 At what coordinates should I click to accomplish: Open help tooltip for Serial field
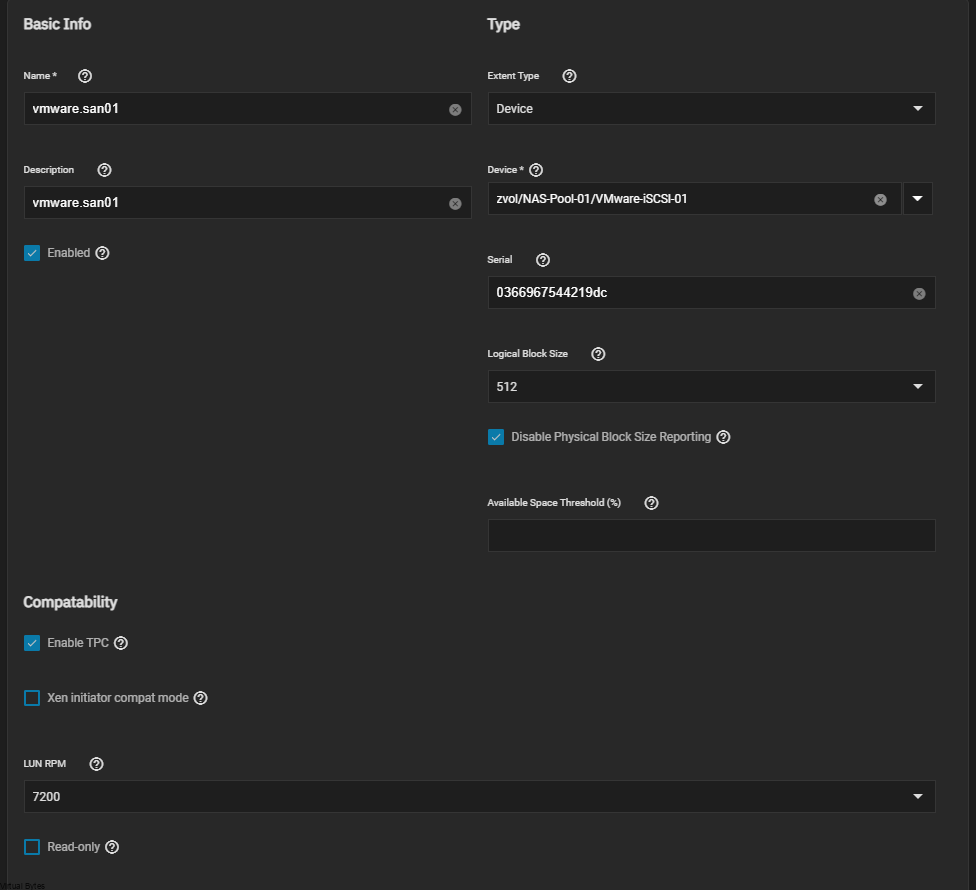543,260
